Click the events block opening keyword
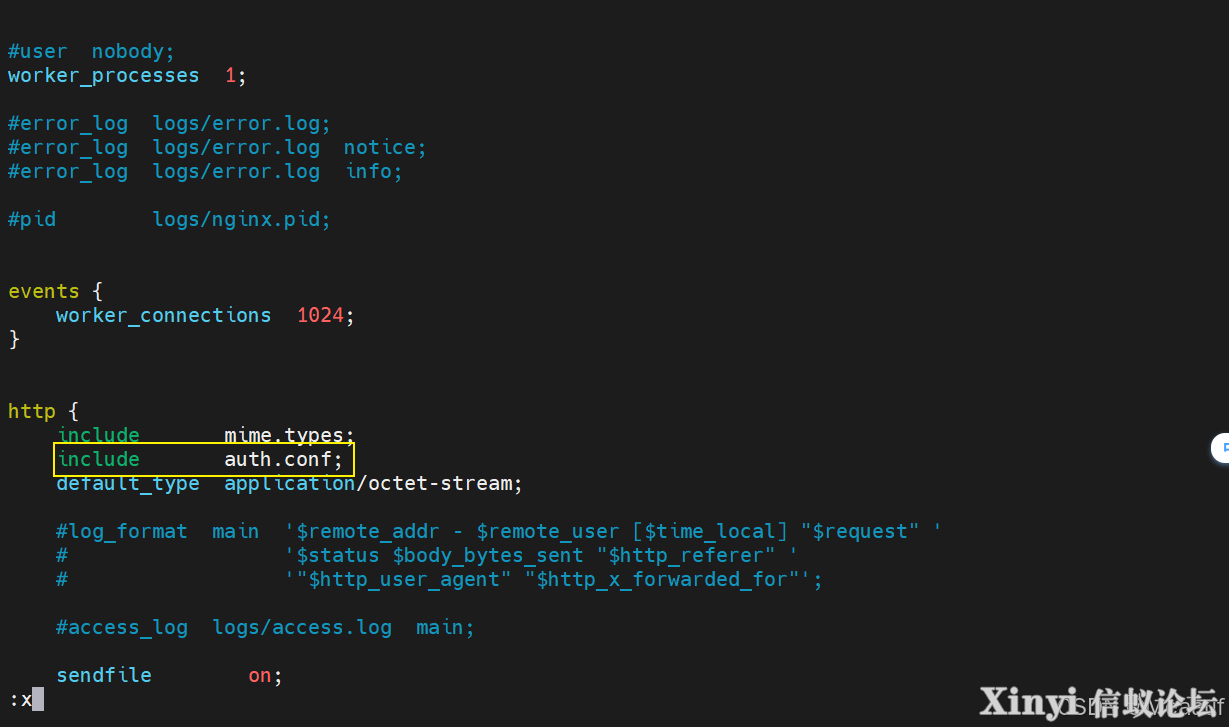 pos(44,291)
